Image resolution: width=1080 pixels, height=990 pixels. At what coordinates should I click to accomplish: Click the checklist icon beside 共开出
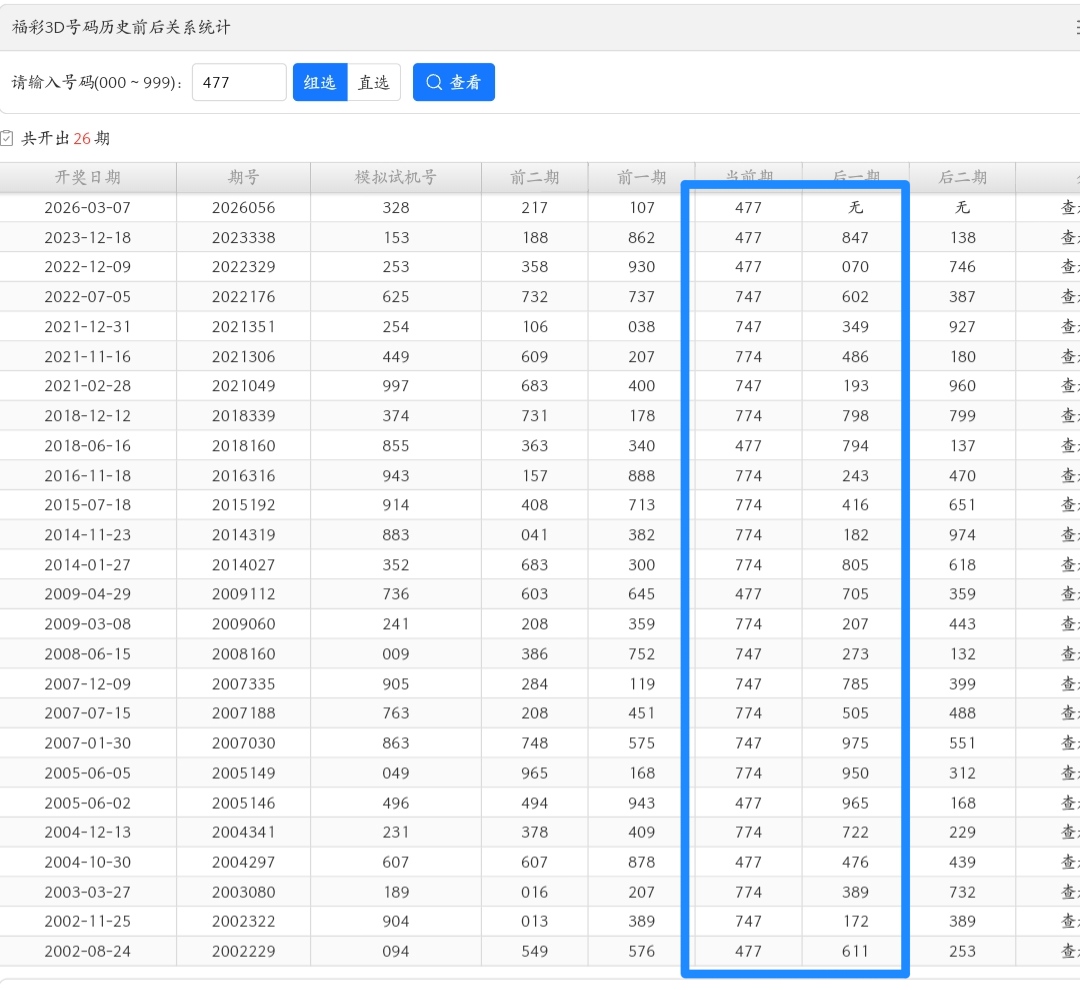(7, 138)
